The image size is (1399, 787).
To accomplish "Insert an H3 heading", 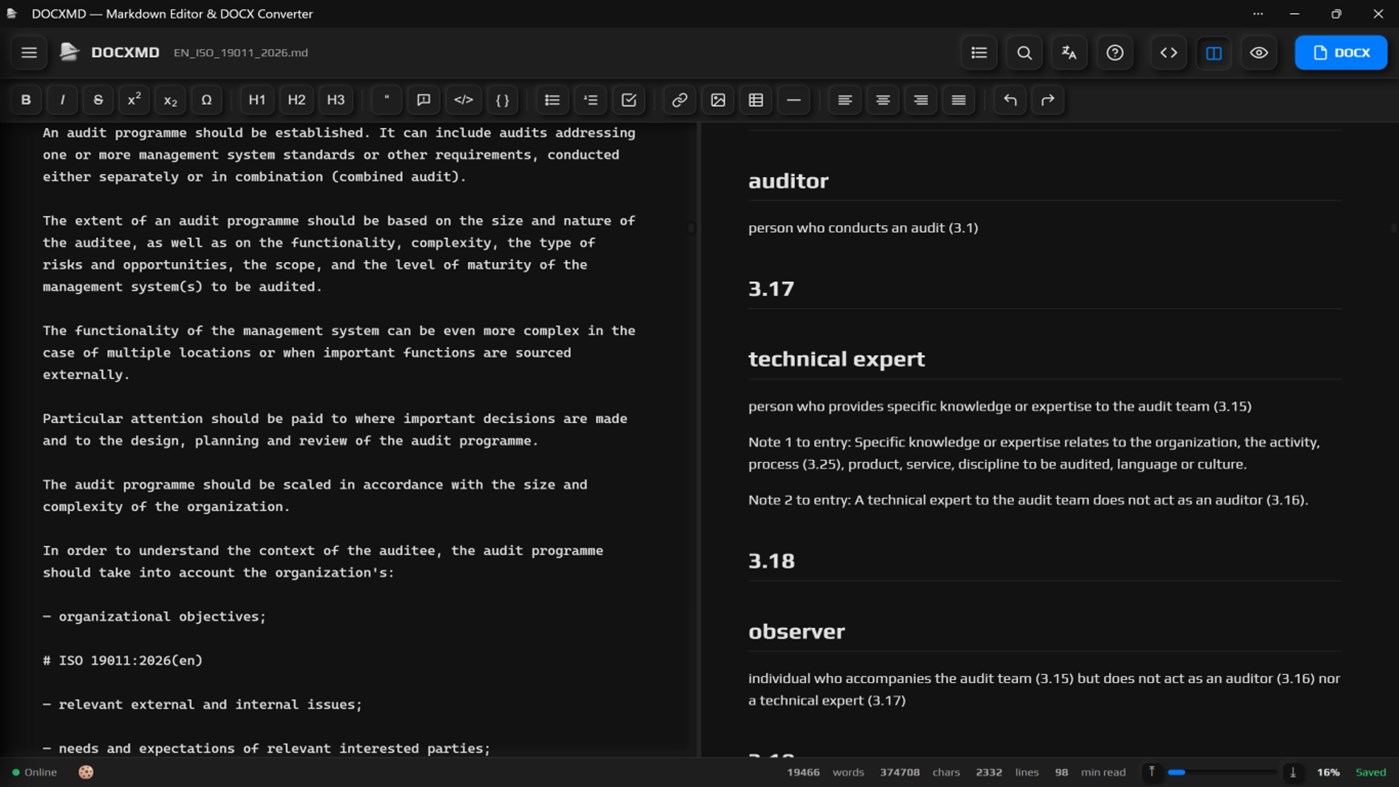I will pyautogui.click(x=336, y=100).
